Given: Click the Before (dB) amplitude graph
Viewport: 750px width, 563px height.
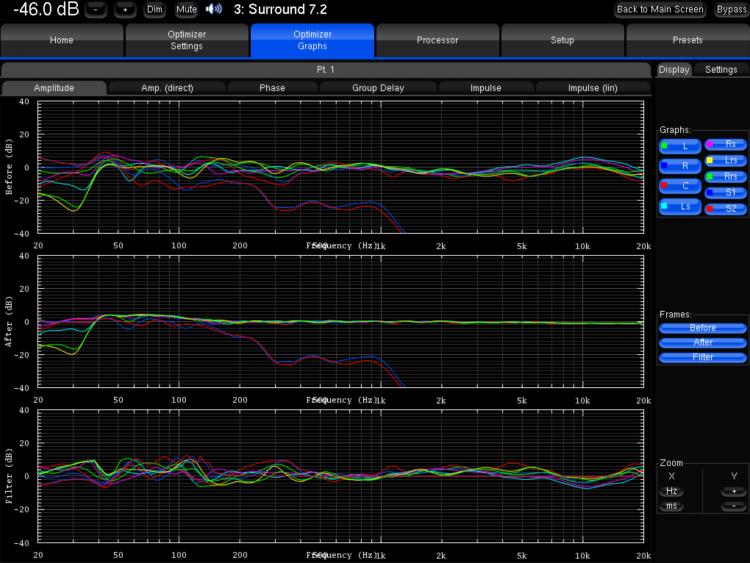Looking at the screenshot, I should pyautogui.click(x=341, y=167).
